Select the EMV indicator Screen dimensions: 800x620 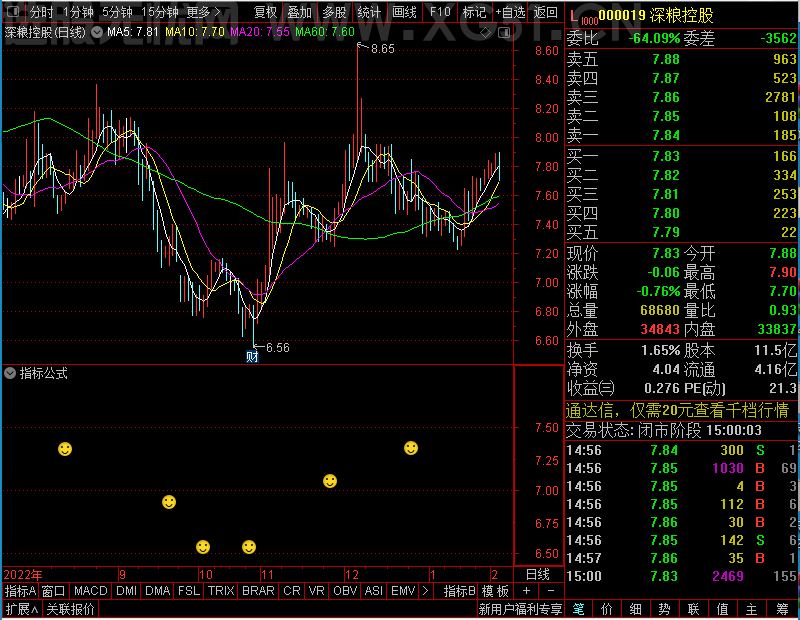click(403, 591)
